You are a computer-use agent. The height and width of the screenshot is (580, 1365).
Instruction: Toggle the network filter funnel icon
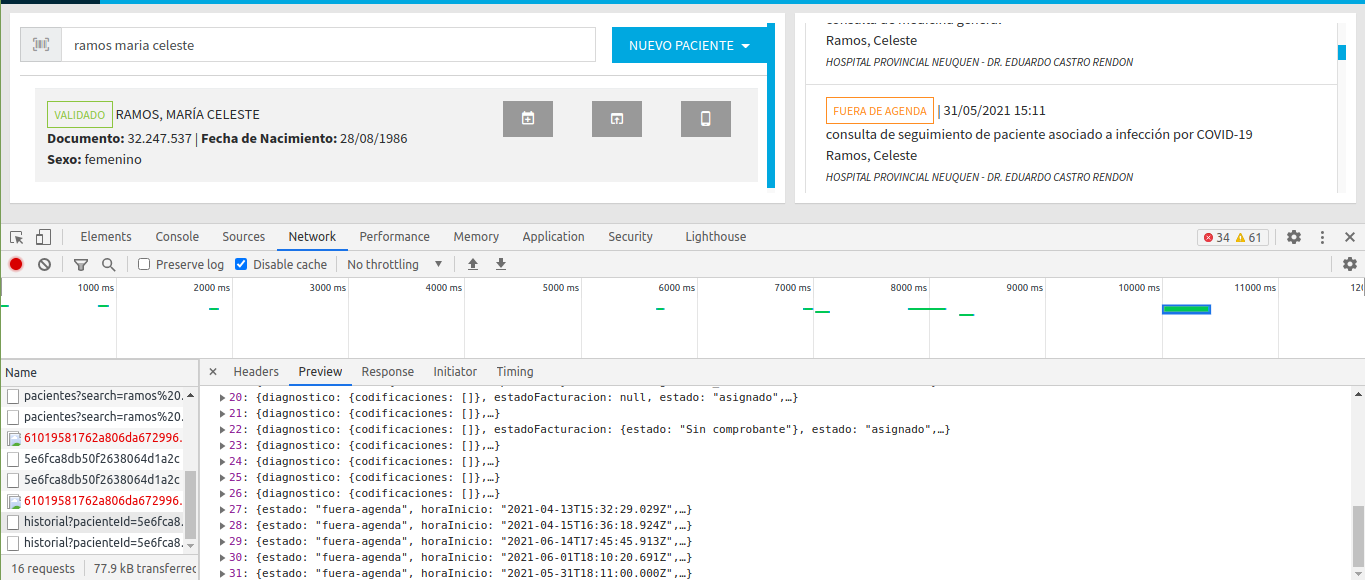click(x=81, y=264)
